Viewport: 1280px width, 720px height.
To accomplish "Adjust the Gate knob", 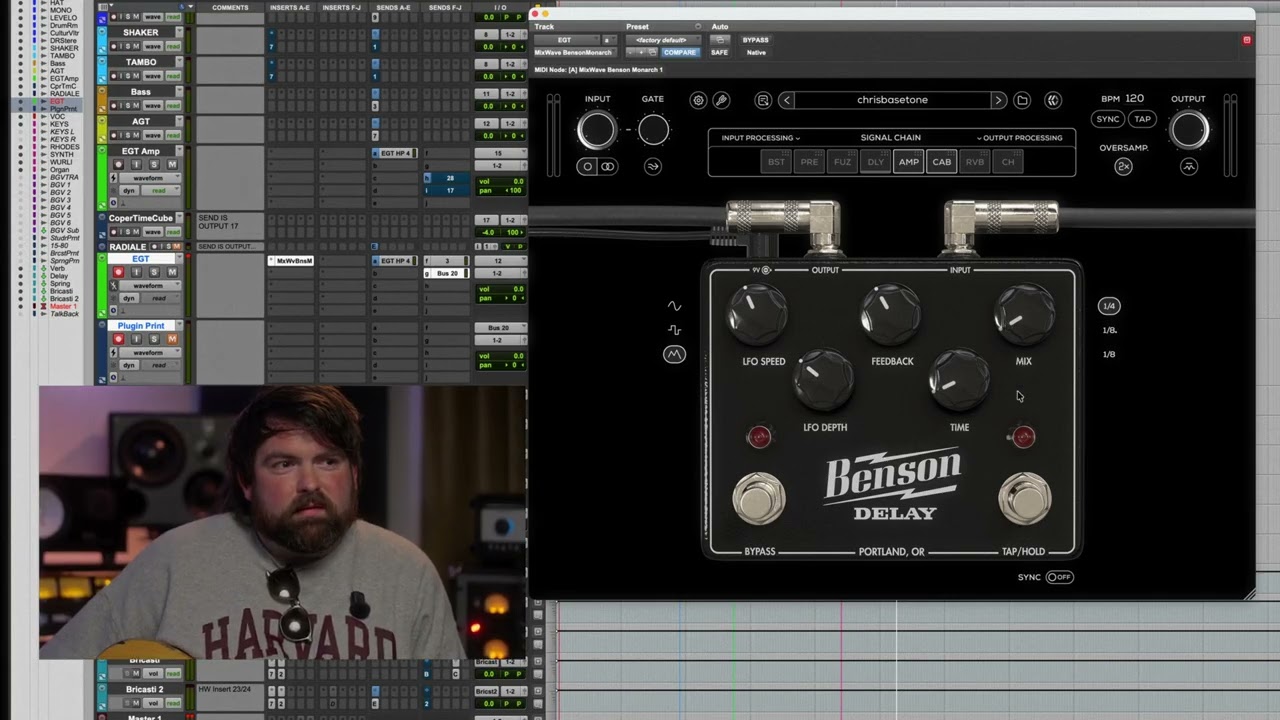I will pyautogui.click(x=653, y=129).
